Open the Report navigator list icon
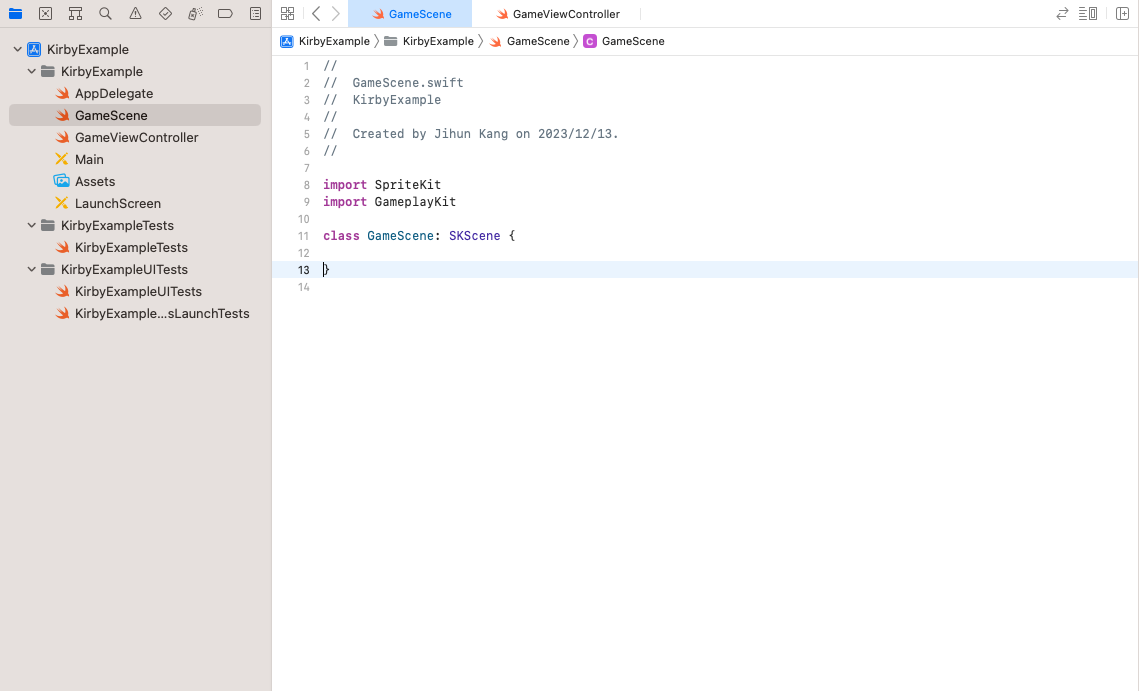Screen dimensions: 1139x691 pyautogui.click(x=255, y=14)
